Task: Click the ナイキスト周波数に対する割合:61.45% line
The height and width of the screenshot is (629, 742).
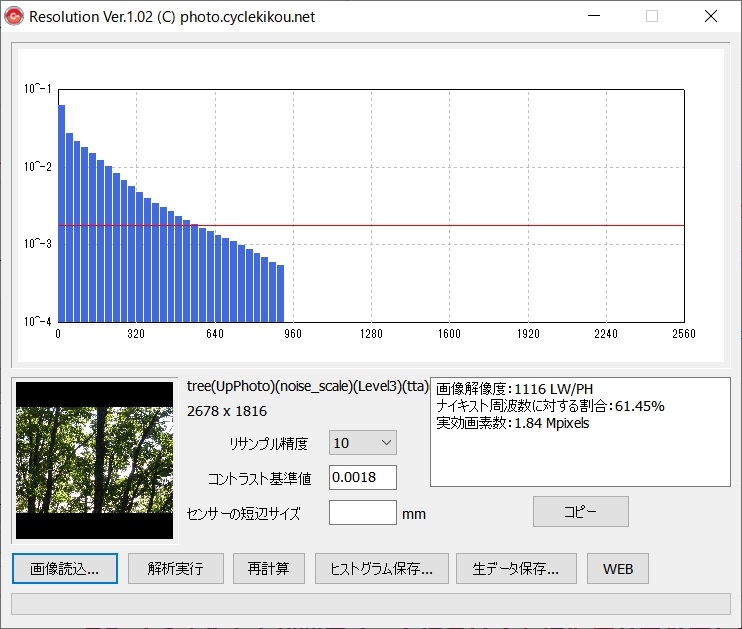Action: 550,406
